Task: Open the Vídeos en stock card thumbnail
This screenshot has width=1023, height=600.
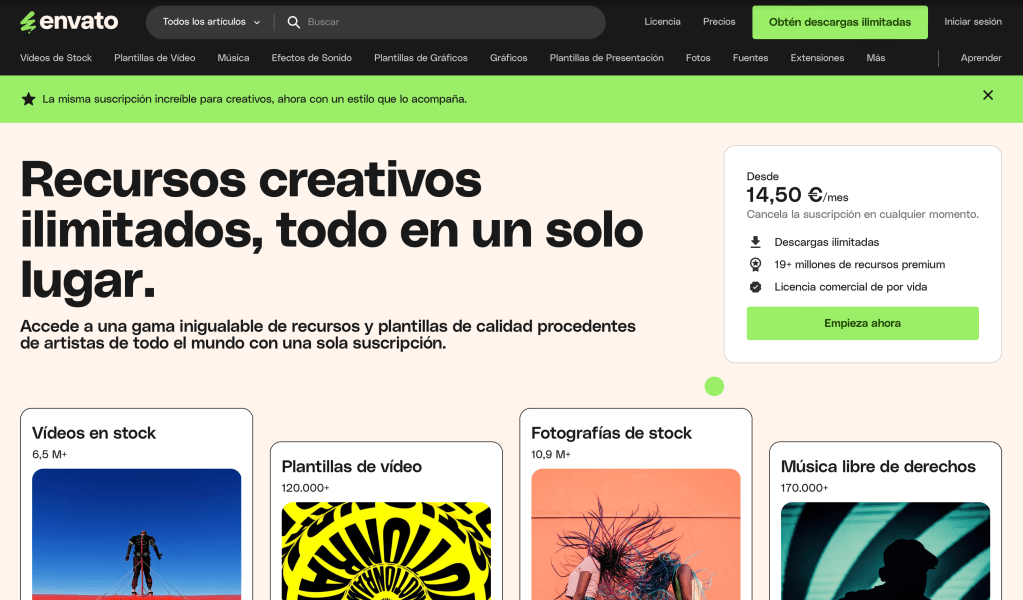Action: point(137,533)
